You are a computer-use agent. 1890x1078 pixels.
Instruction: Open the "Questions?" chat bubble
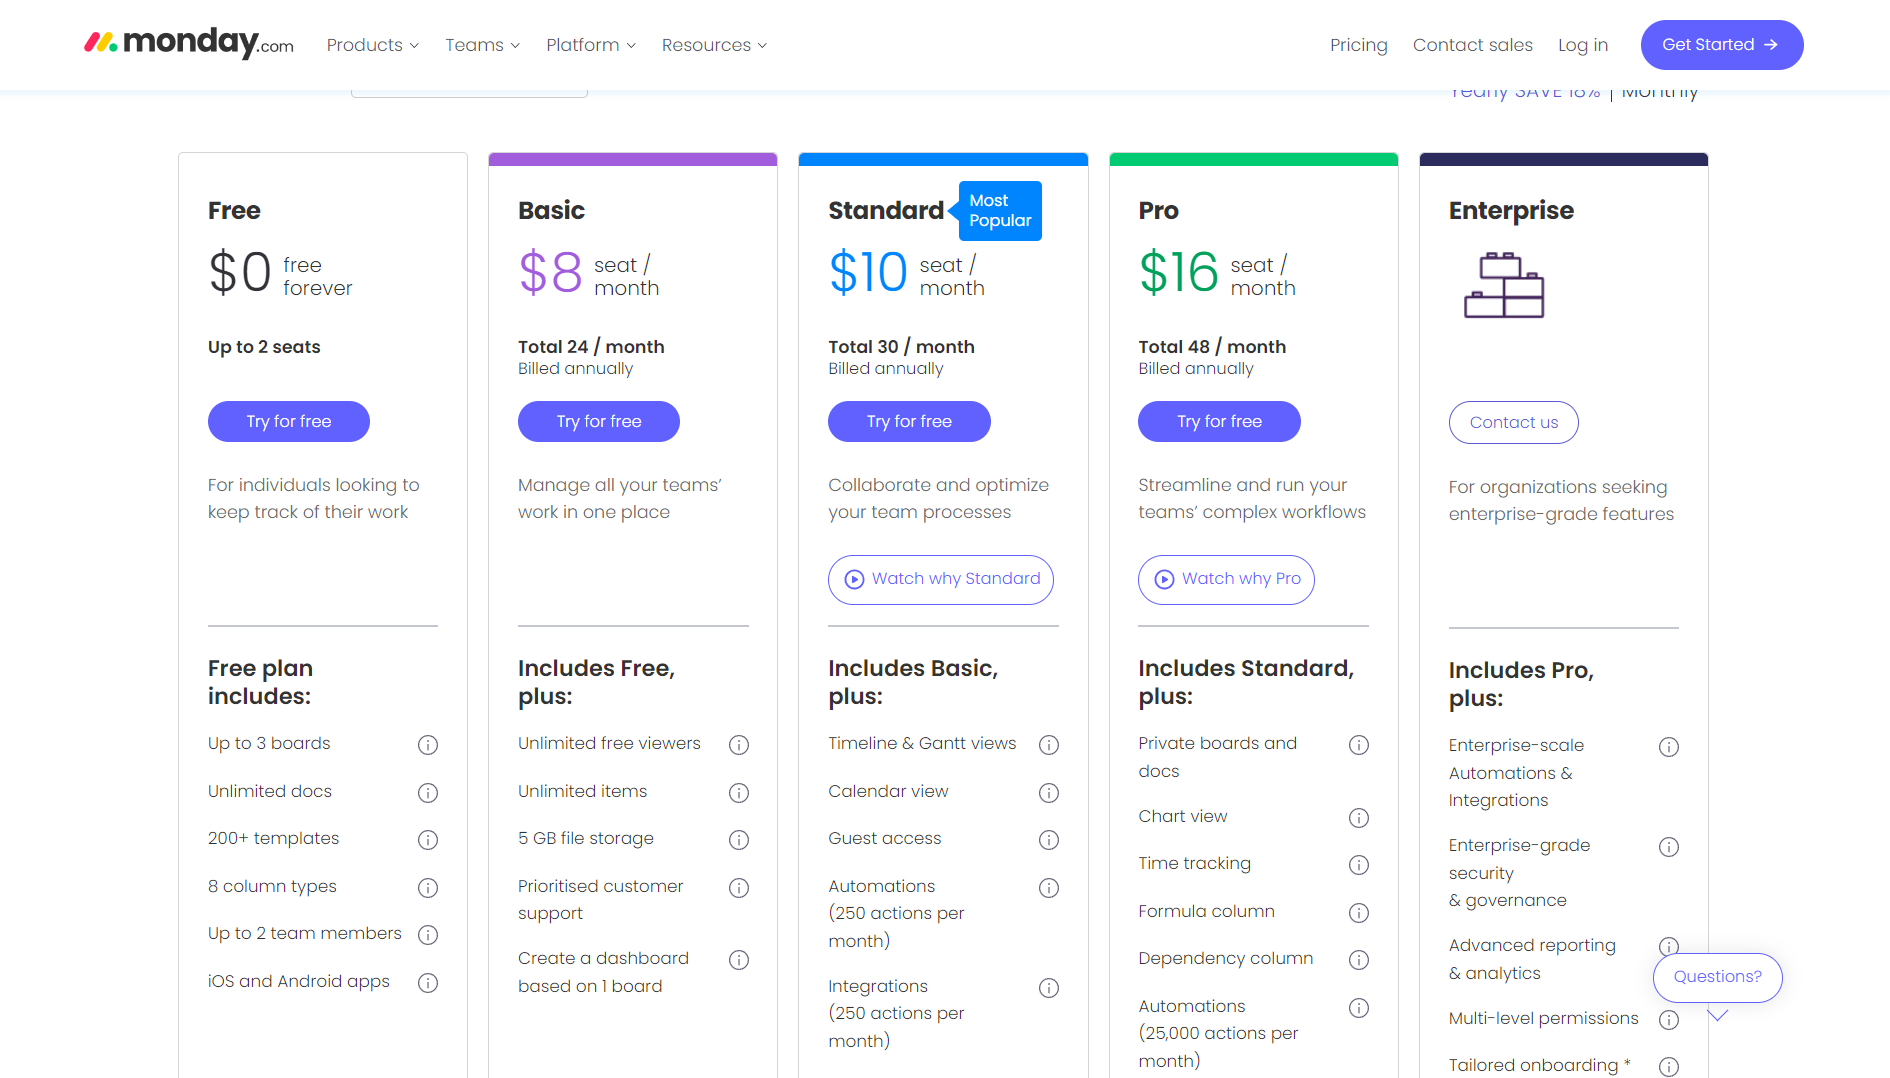pos(1717,977)
